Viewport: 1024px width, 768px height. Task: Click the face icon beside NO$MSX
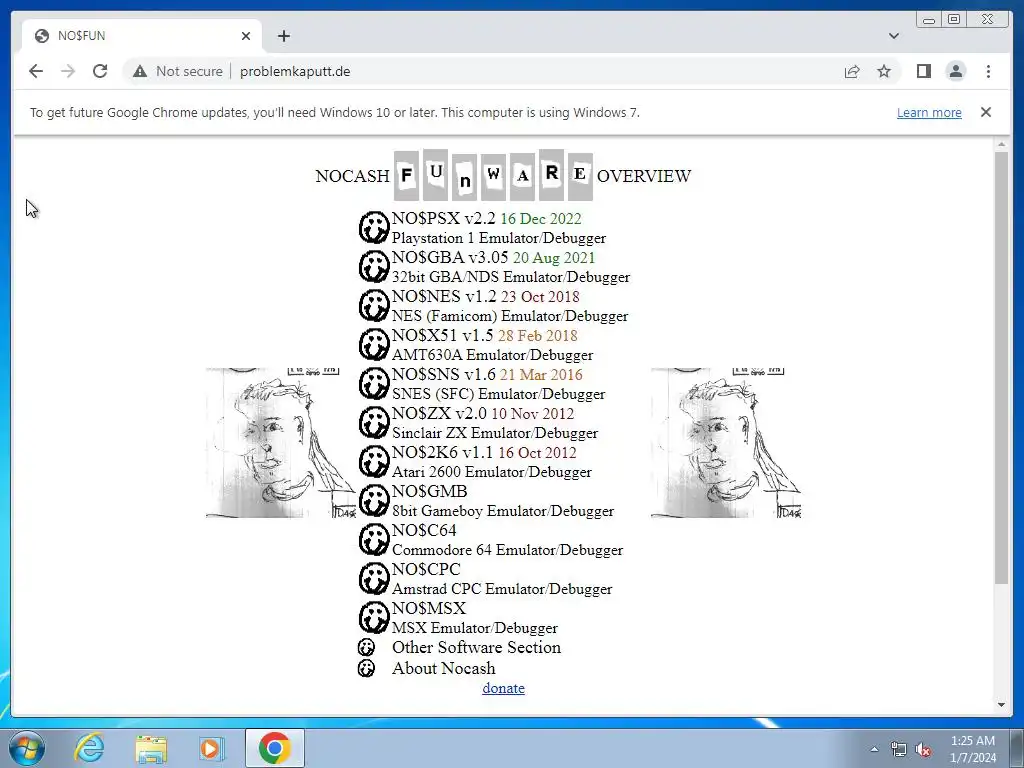pos(374,618)
